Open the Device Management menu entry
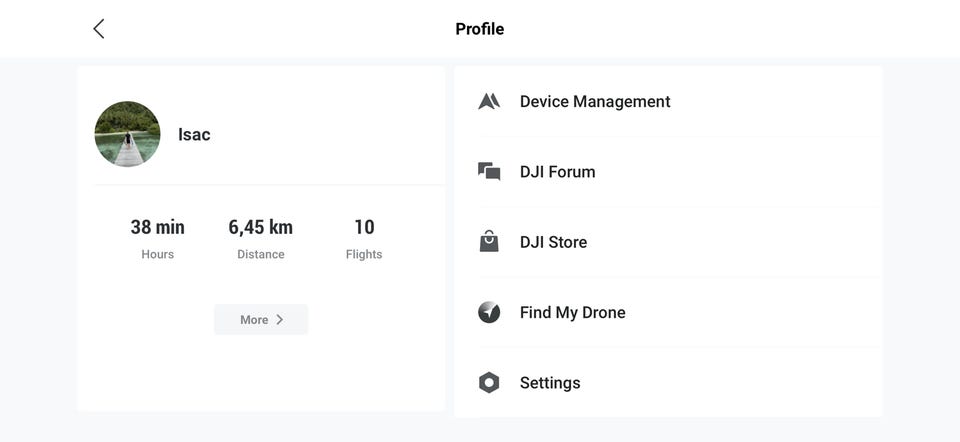This screenshot has height=442, width=960. 595,101
